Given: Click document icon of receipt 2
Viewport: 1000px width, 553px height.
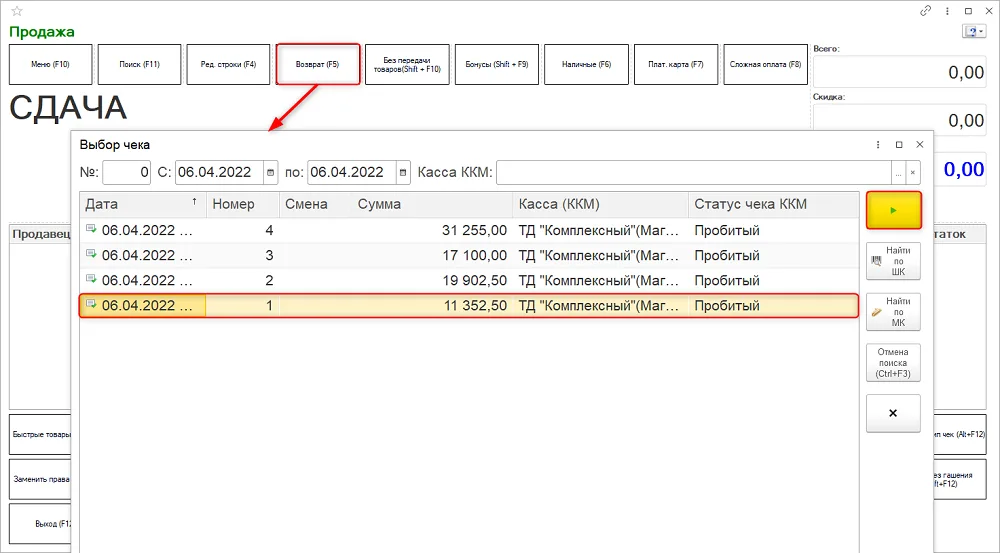Looking at the screenshot, I should 91,279.
